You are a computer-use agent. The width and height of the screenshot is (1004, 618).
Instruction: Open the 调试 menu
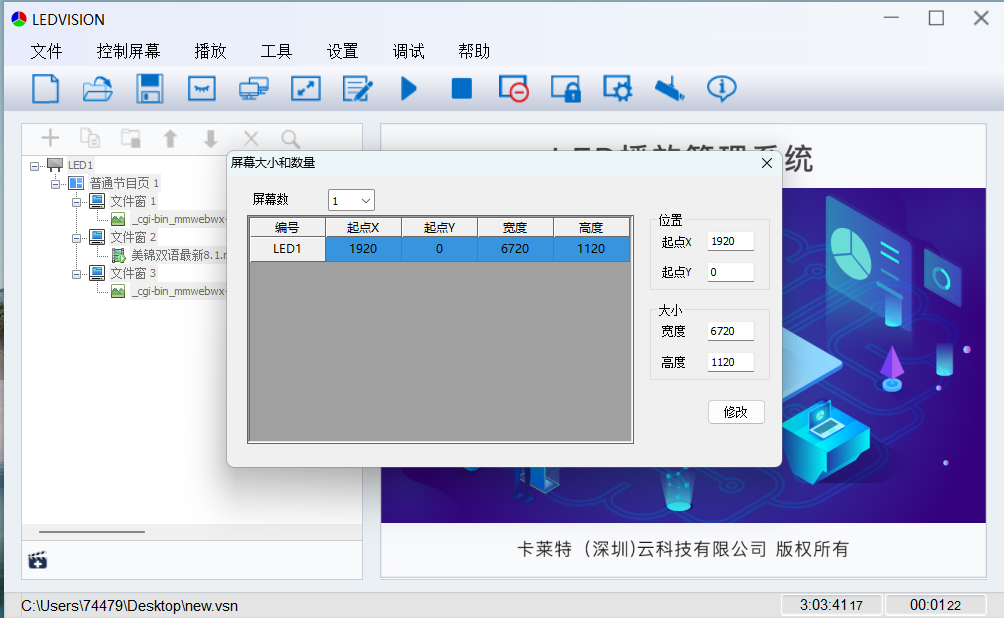(408, 51)
